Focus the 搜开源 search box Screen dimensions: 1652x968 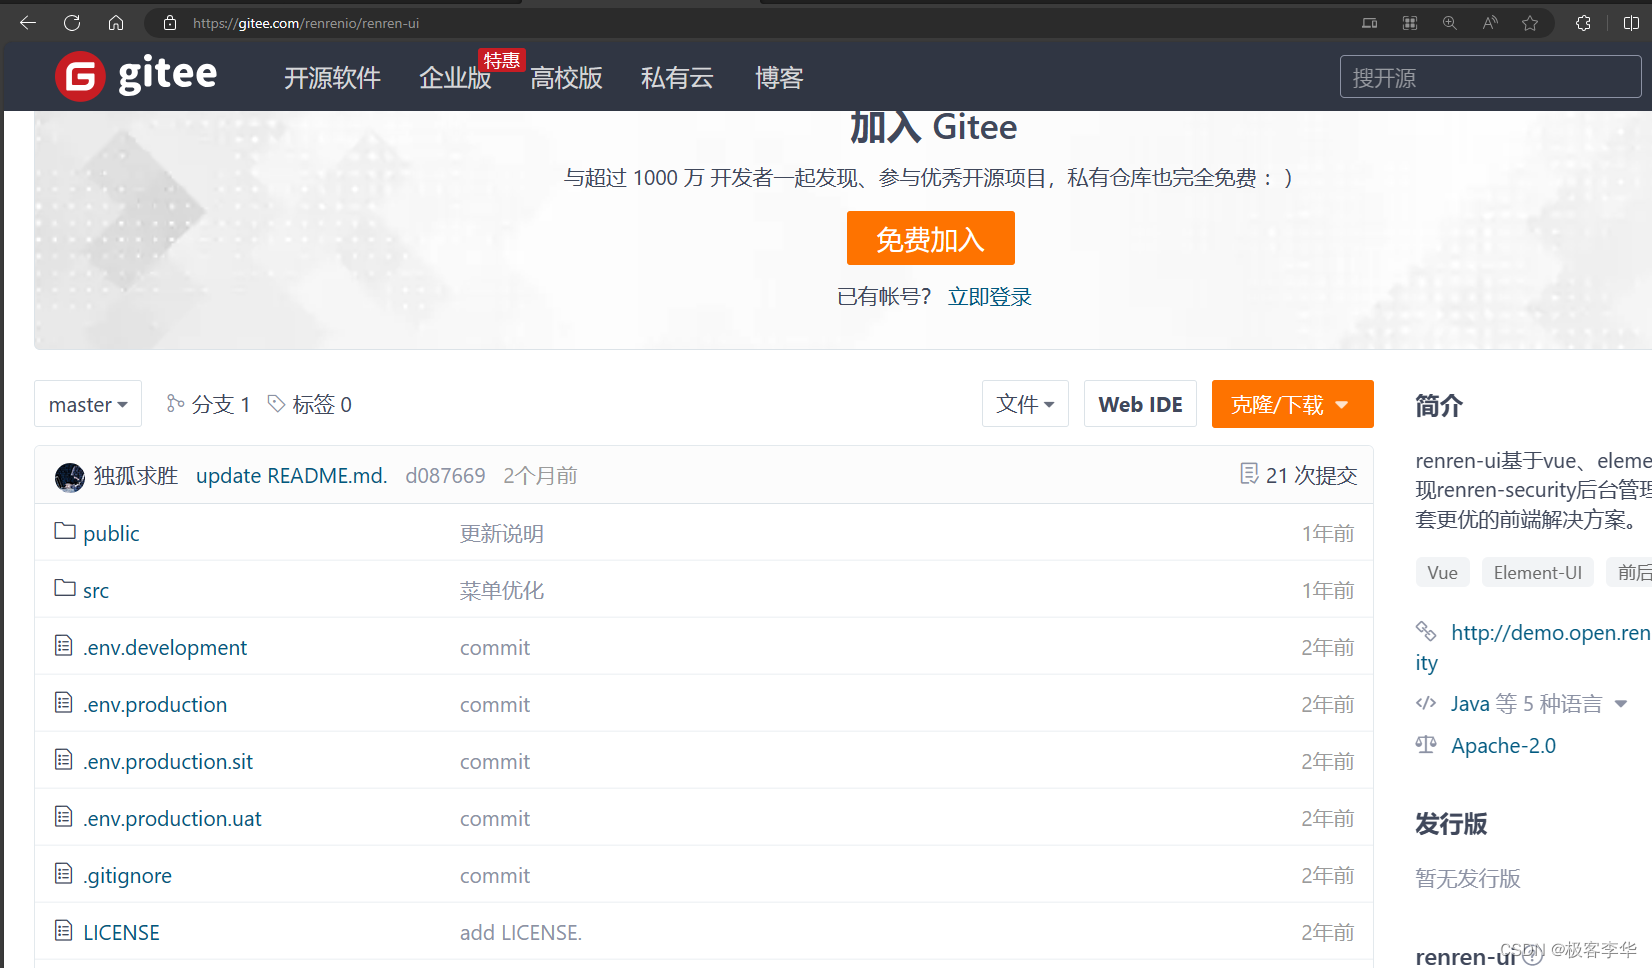(x=1491, y=77)
